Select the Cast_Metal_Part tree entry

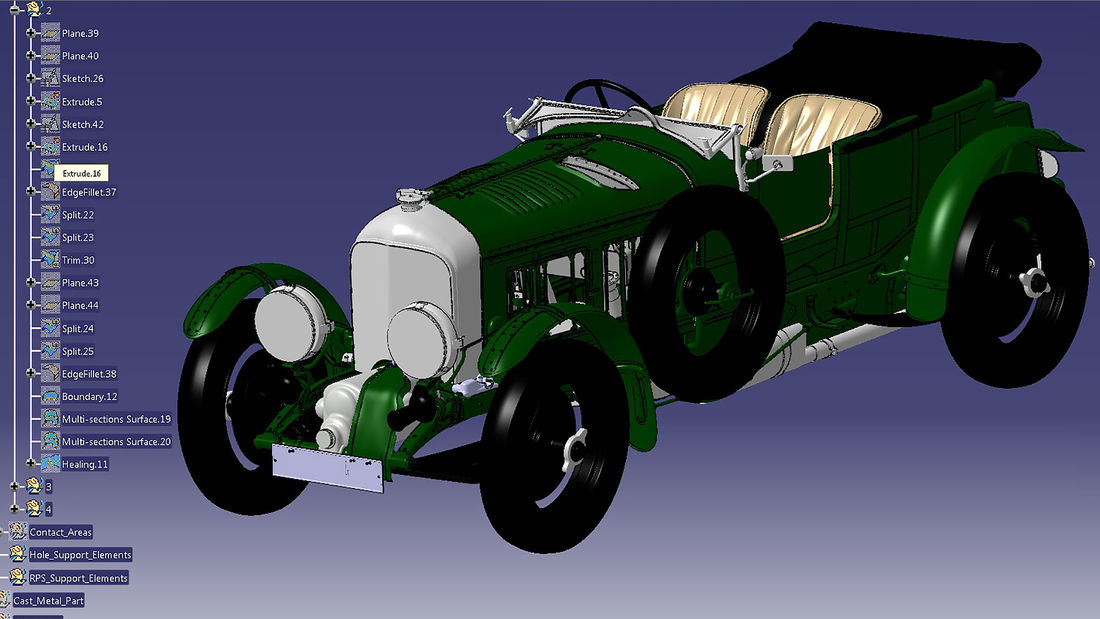(x=48, y=600)
